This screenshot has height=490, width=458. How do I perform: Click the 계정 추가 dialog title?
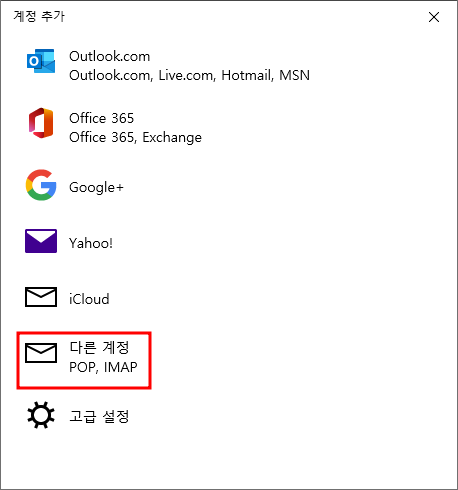coord(39,16)
